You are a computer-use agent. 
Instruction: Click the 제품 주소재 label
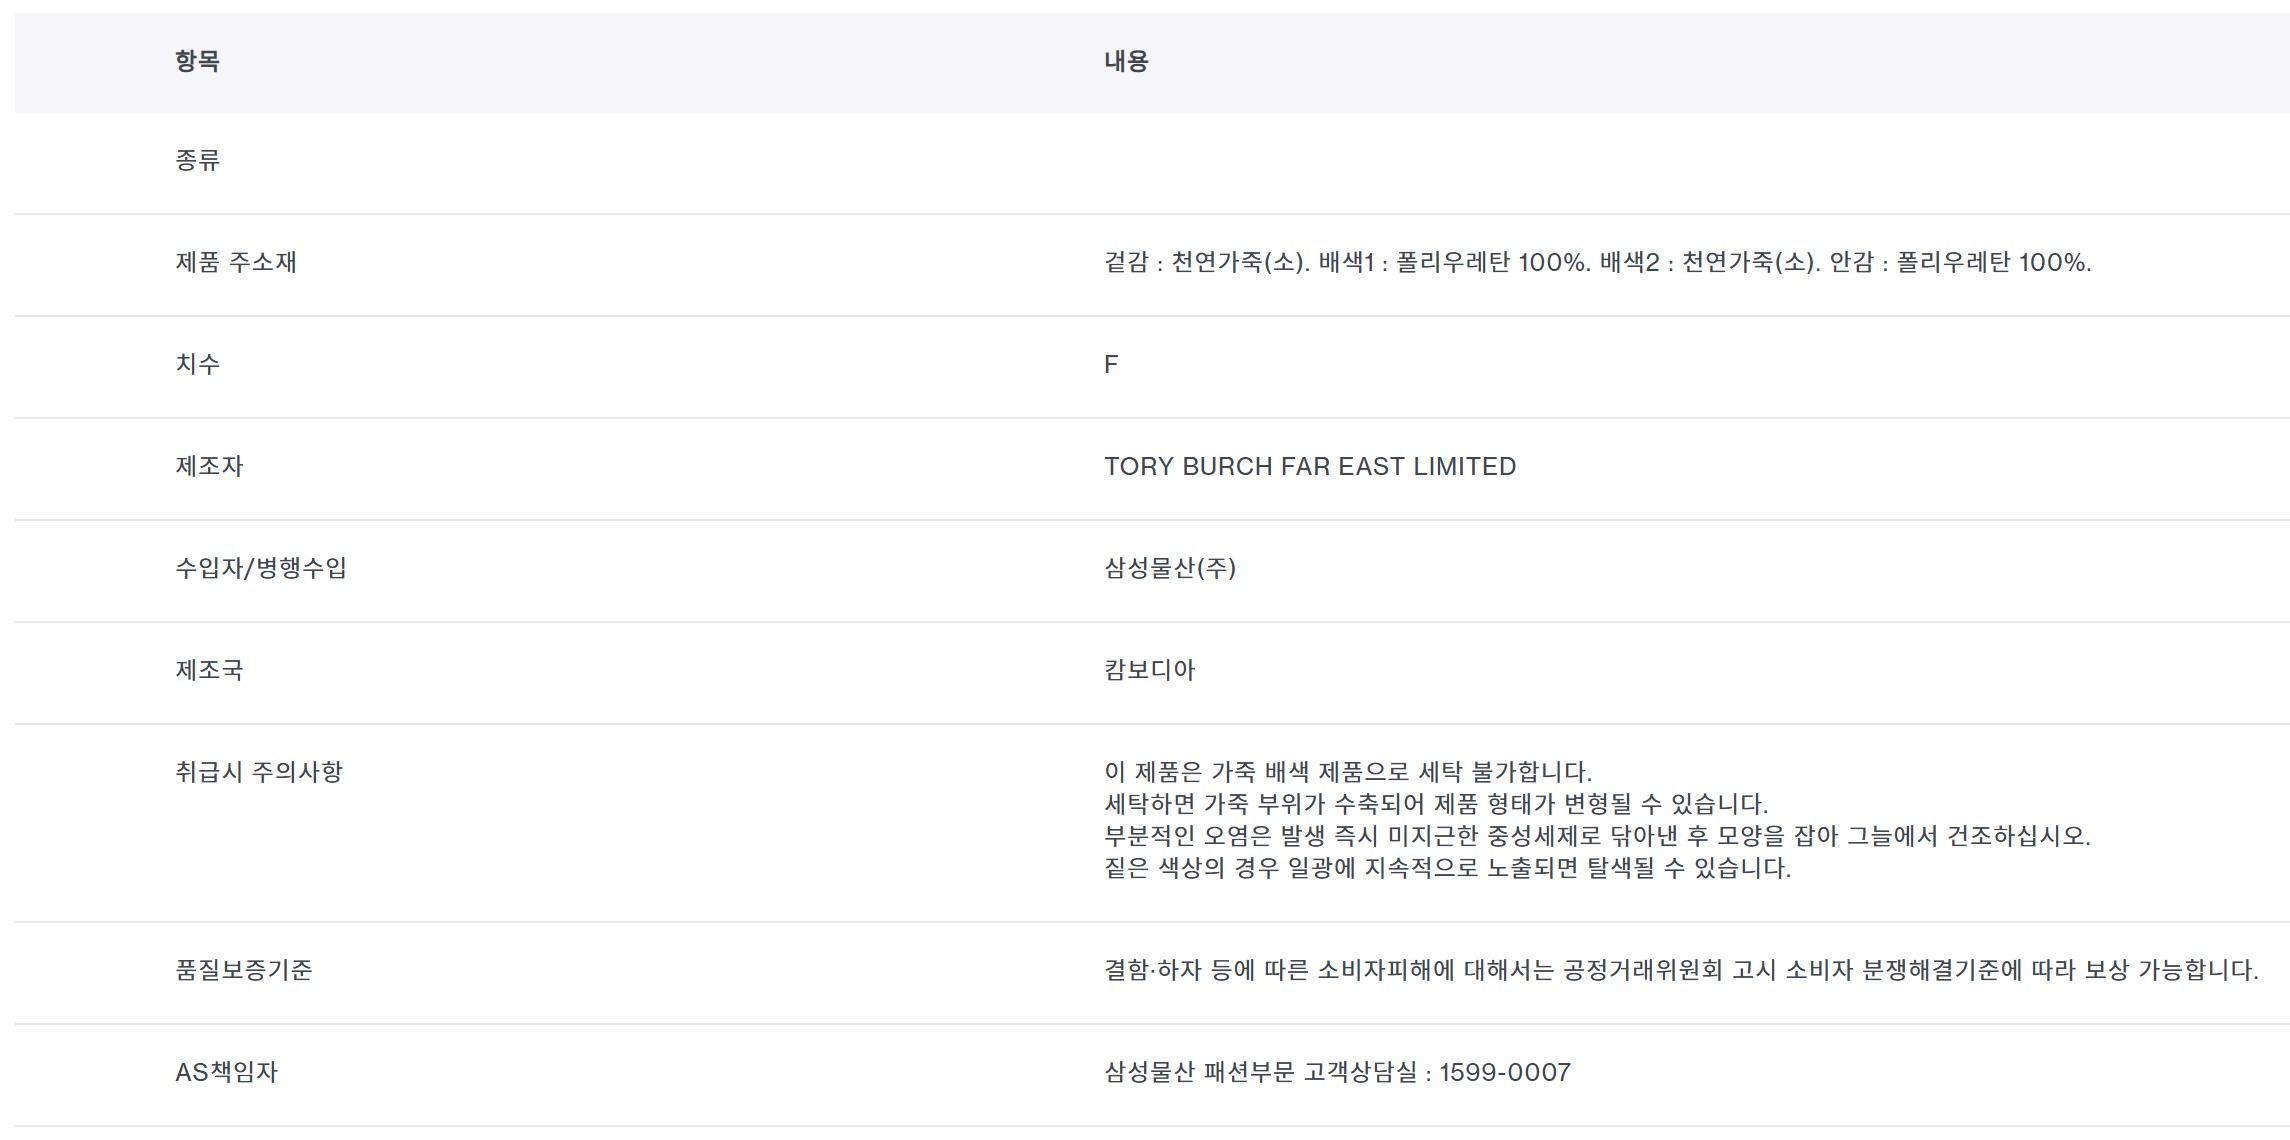[236, 262]
